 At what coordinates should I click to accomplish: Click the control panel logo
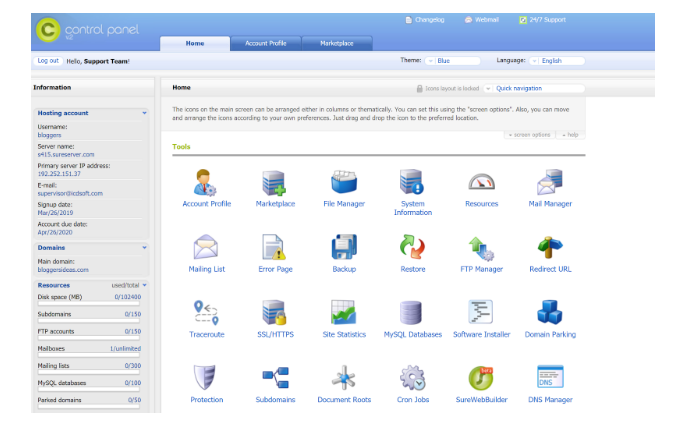(88, 30)
